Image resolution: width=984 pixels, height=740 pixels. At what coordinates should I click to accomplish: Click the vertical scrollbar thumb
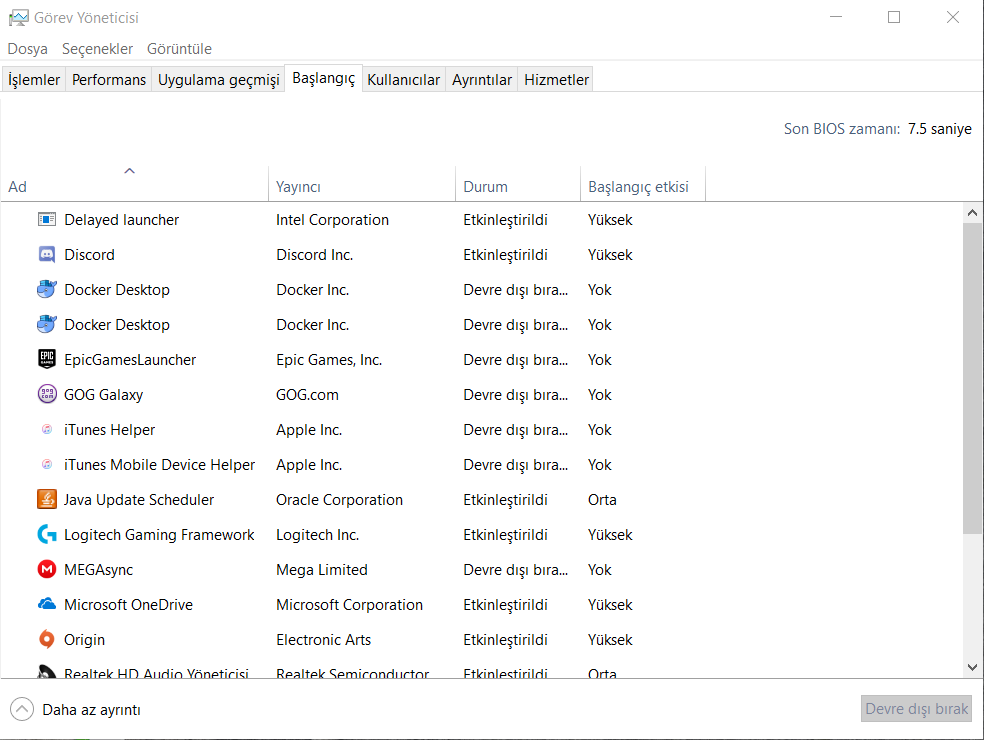coord(973,378)
